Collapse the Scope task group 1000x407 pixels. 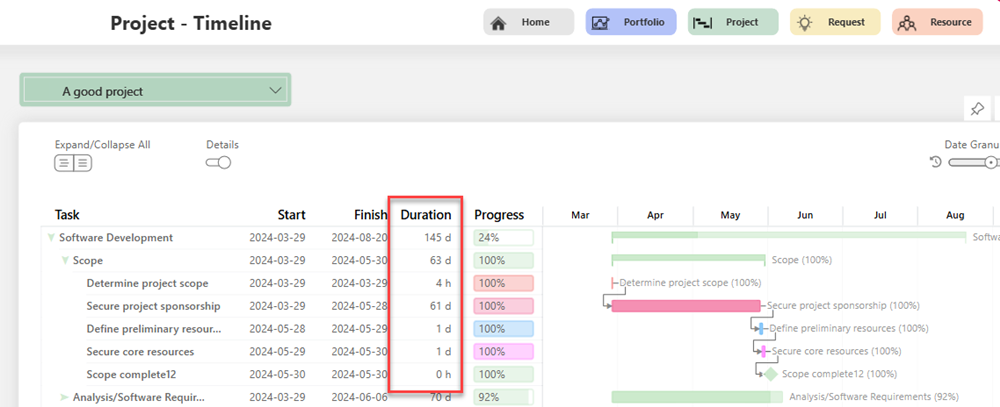click(x=65, y=261)
